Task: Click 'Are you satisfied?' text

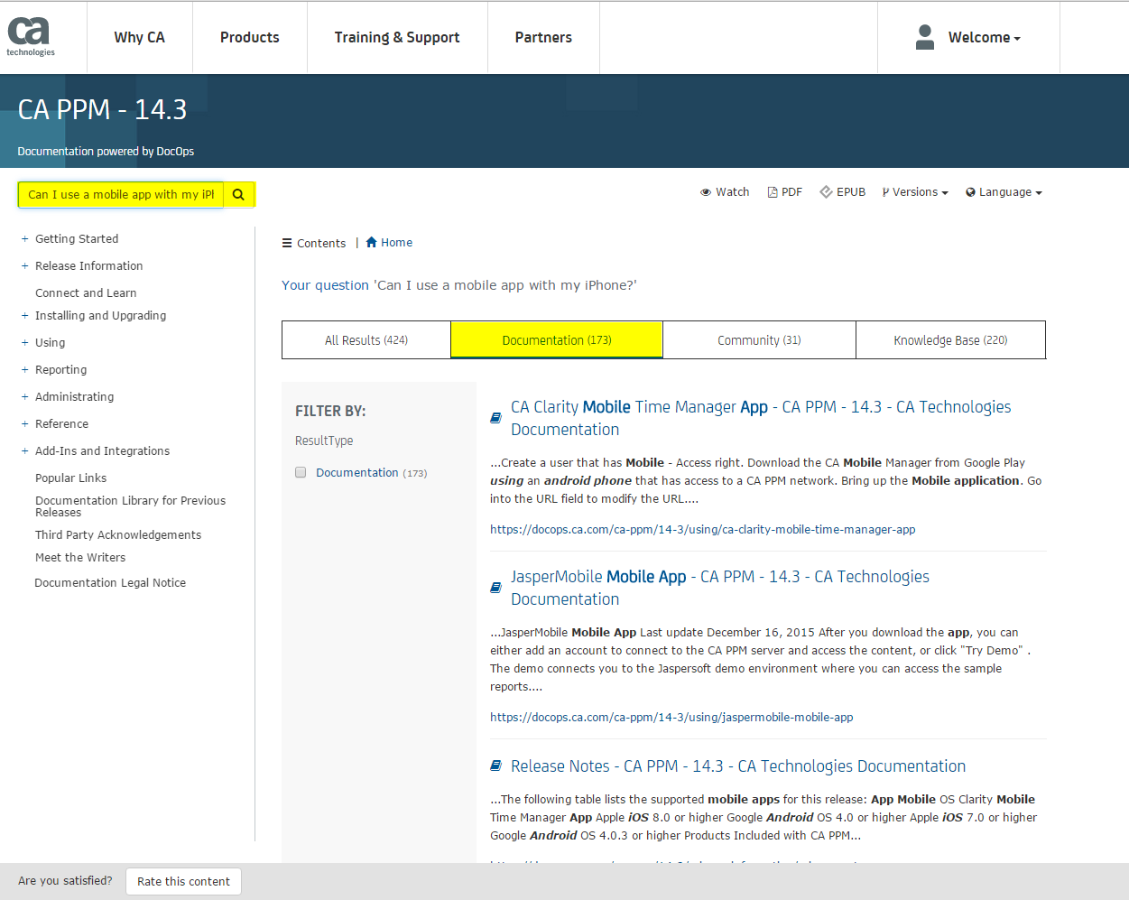Action: [x=65, y=881]
